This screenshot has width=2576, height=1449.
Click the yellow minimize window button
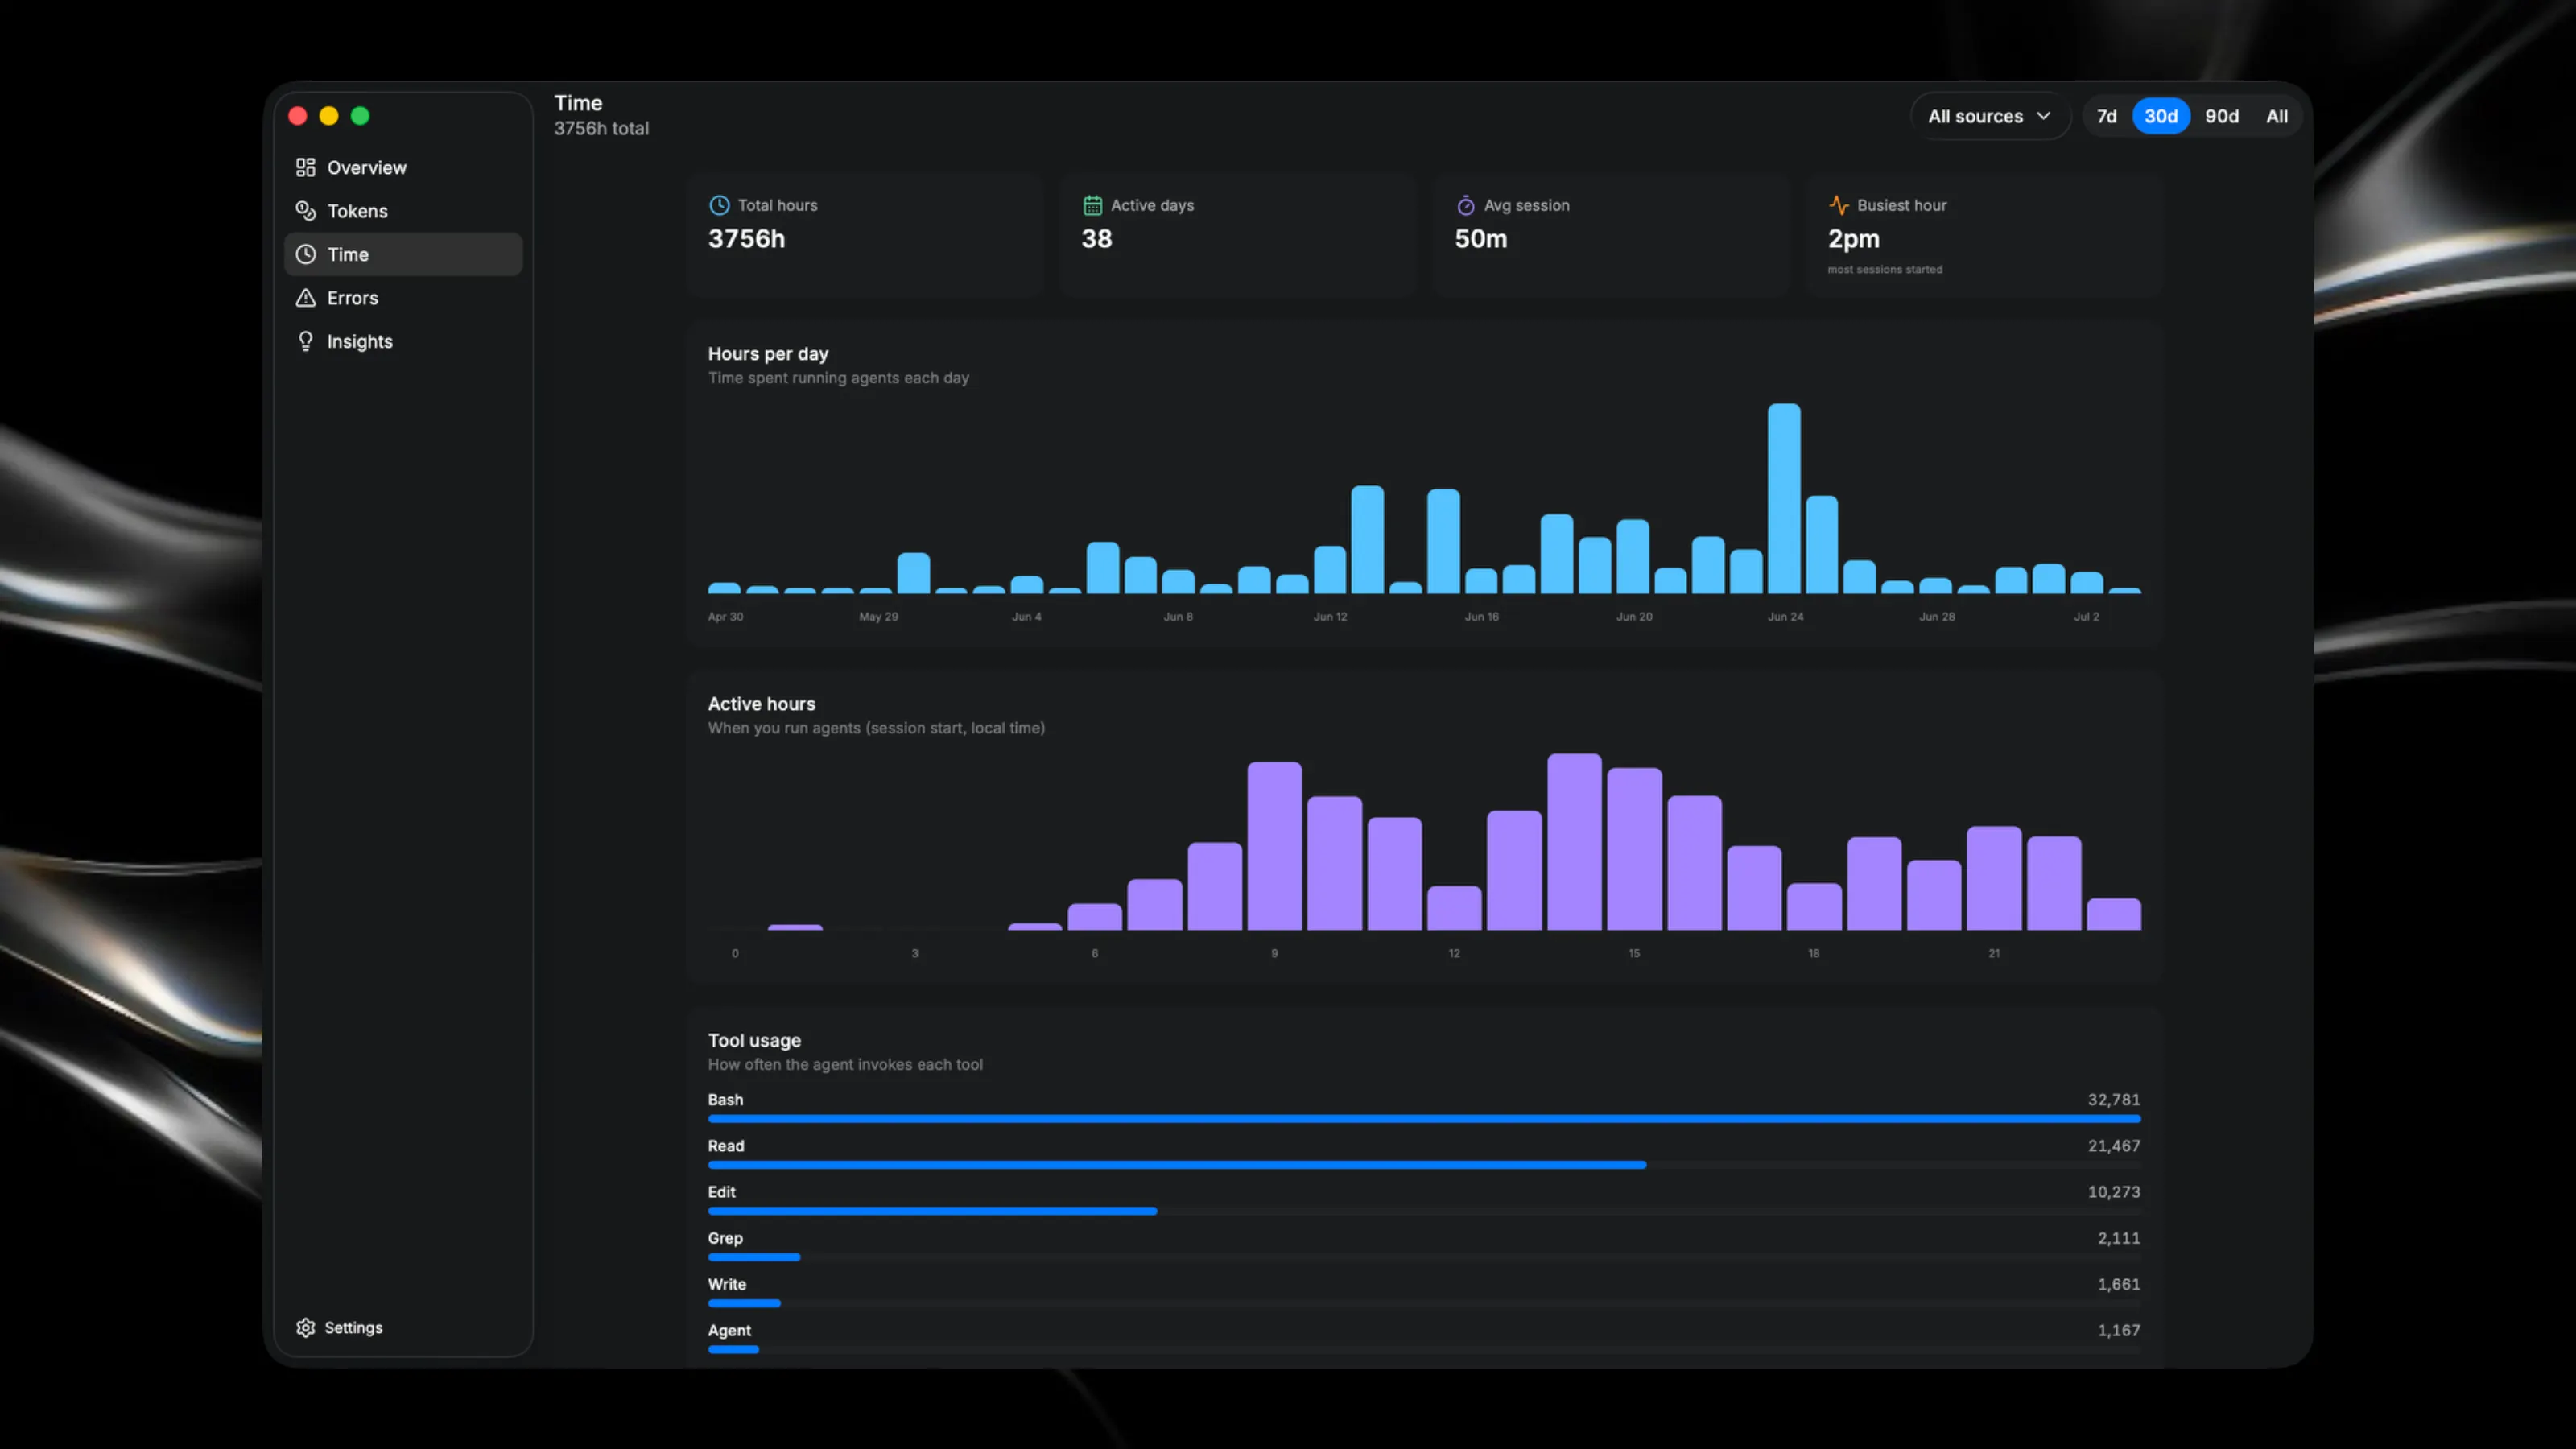click(328, 116)
